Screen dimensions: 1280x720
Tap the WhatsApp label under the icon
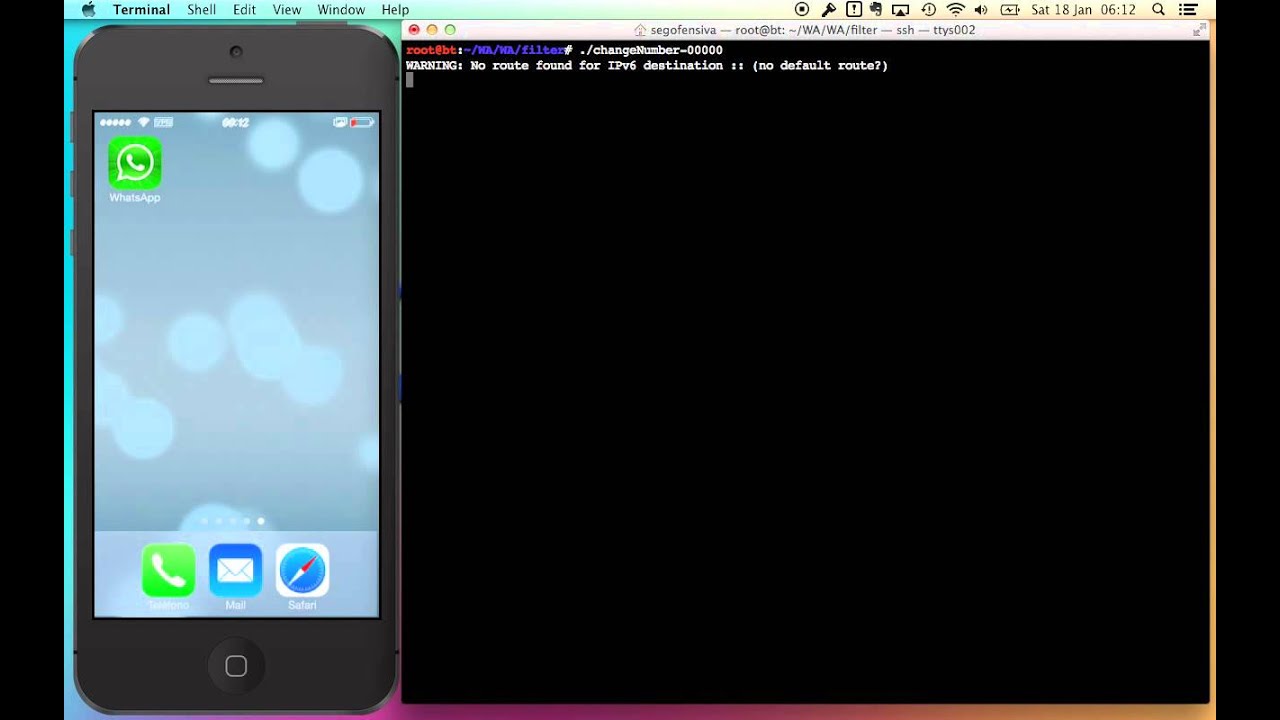point(135,198)
